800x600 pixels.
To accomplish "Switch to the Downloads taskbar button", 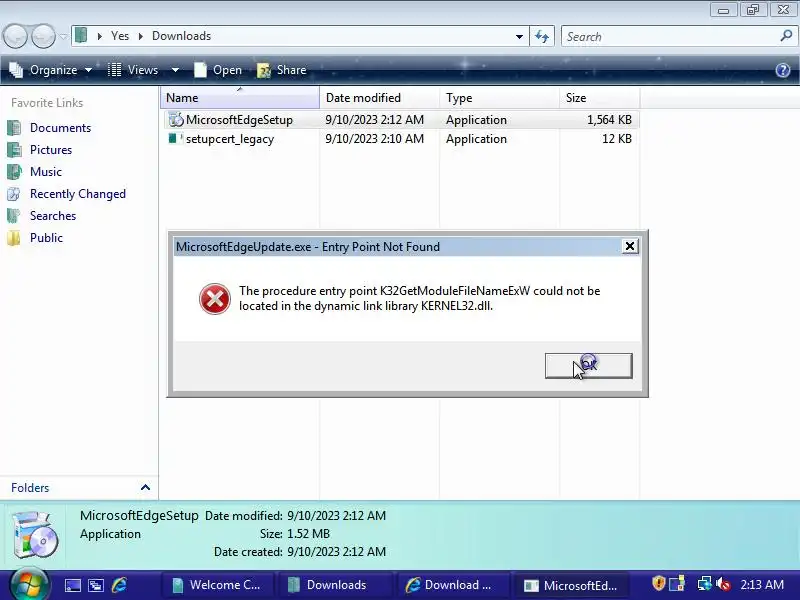I will click(334, 585).
